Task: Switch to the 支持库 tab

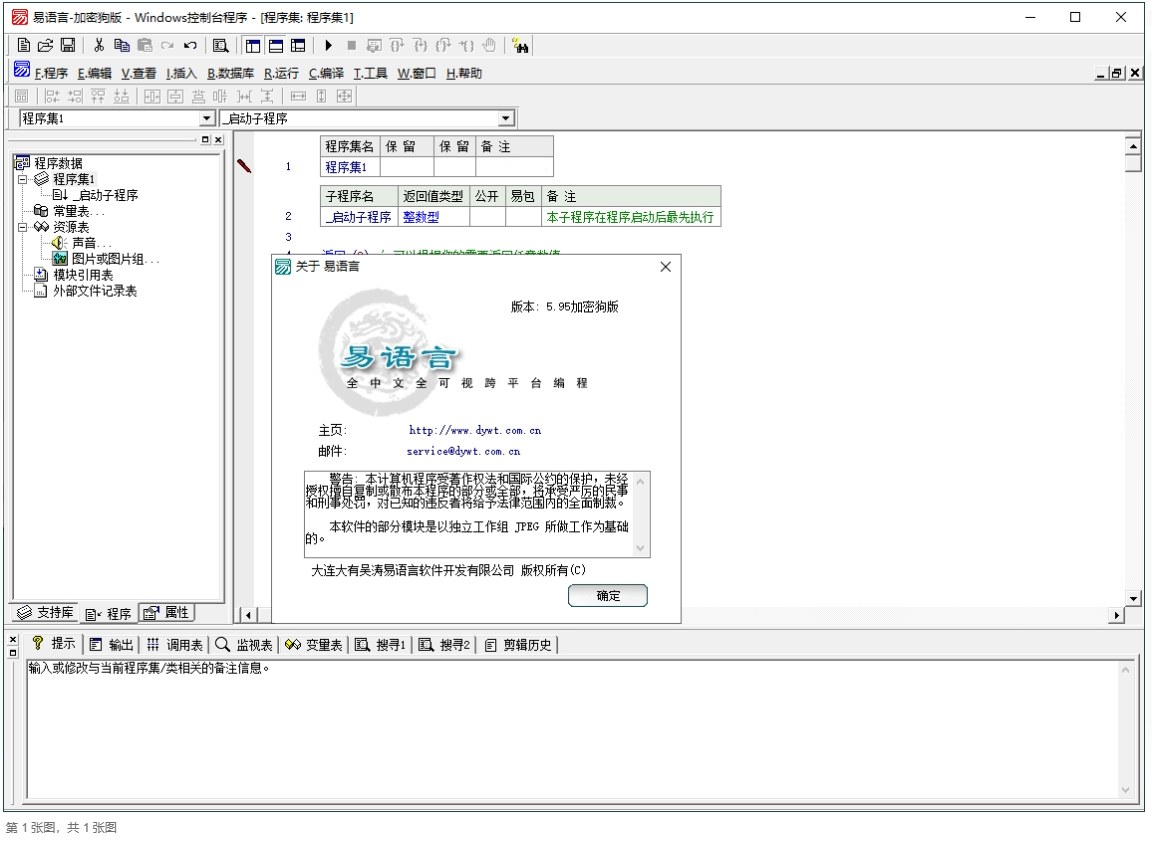Action: coord(46,613)
